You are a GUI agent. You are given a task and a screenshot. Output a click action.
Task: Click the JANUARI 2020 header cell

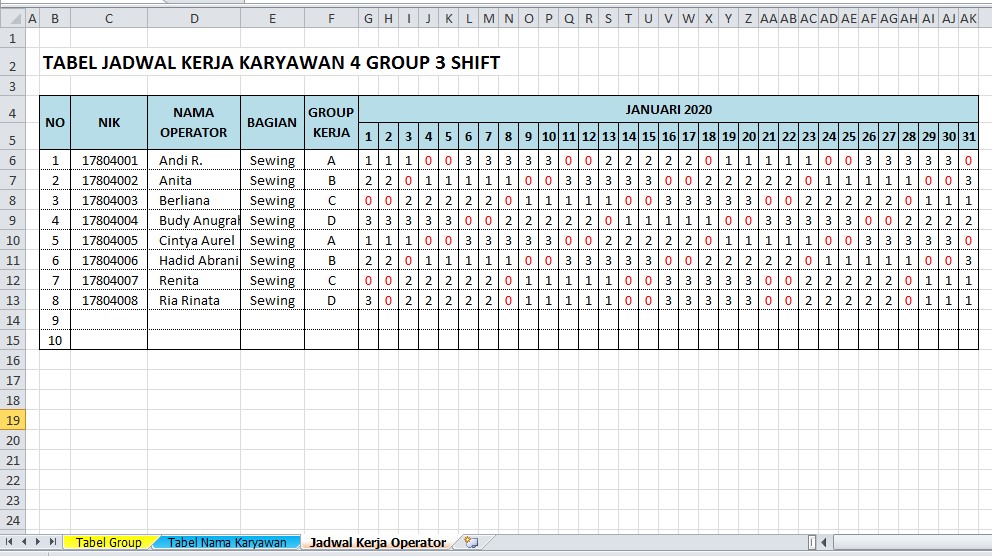click(667, 109)
